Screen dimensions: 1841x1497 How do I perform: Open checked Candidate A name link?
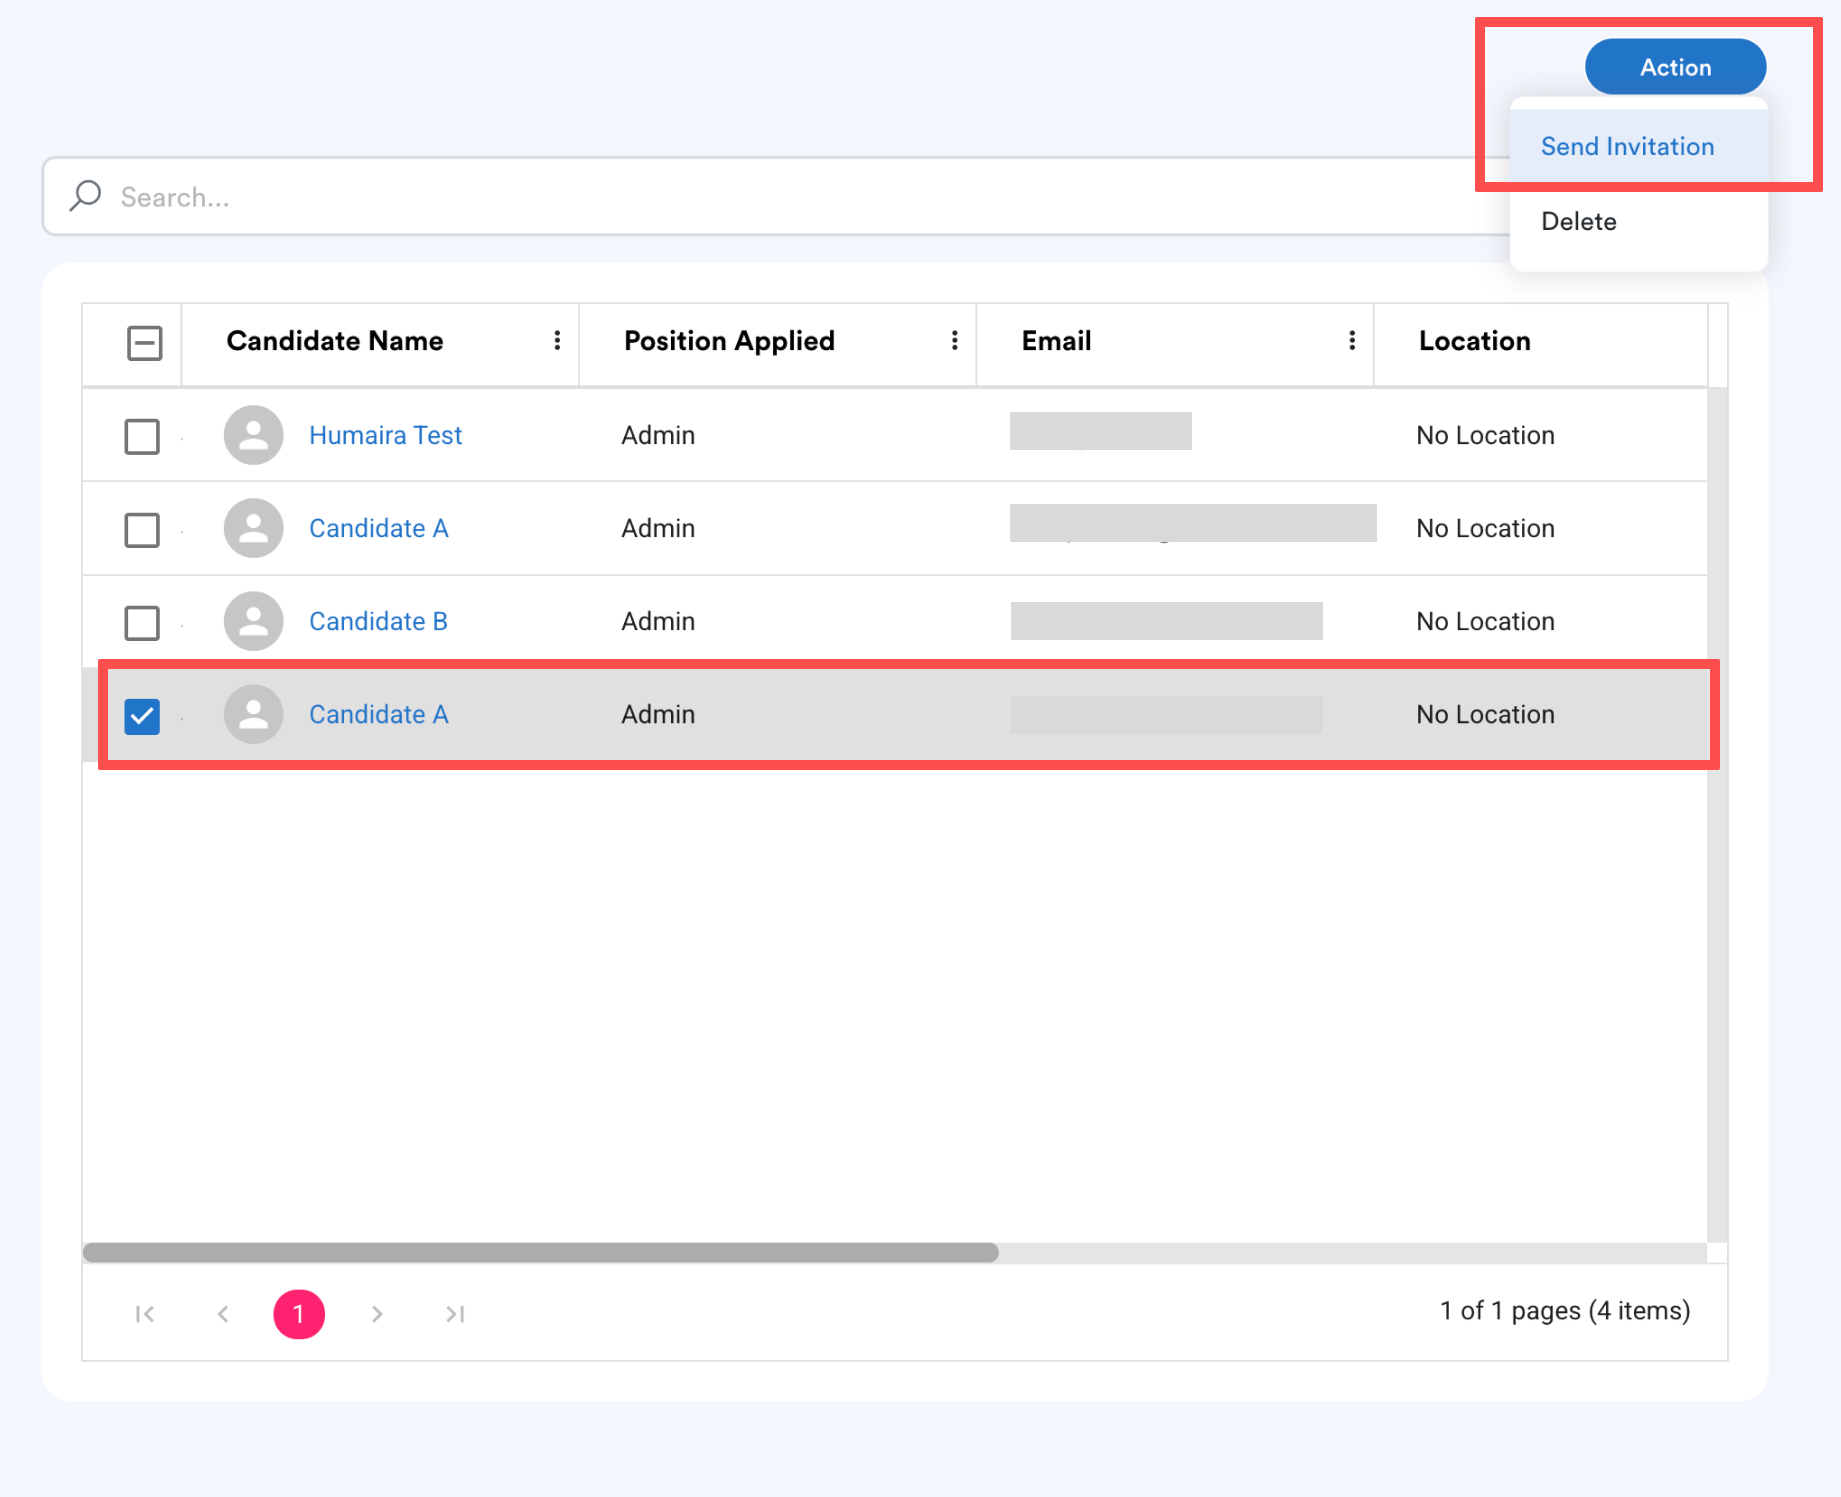(378, 714)
